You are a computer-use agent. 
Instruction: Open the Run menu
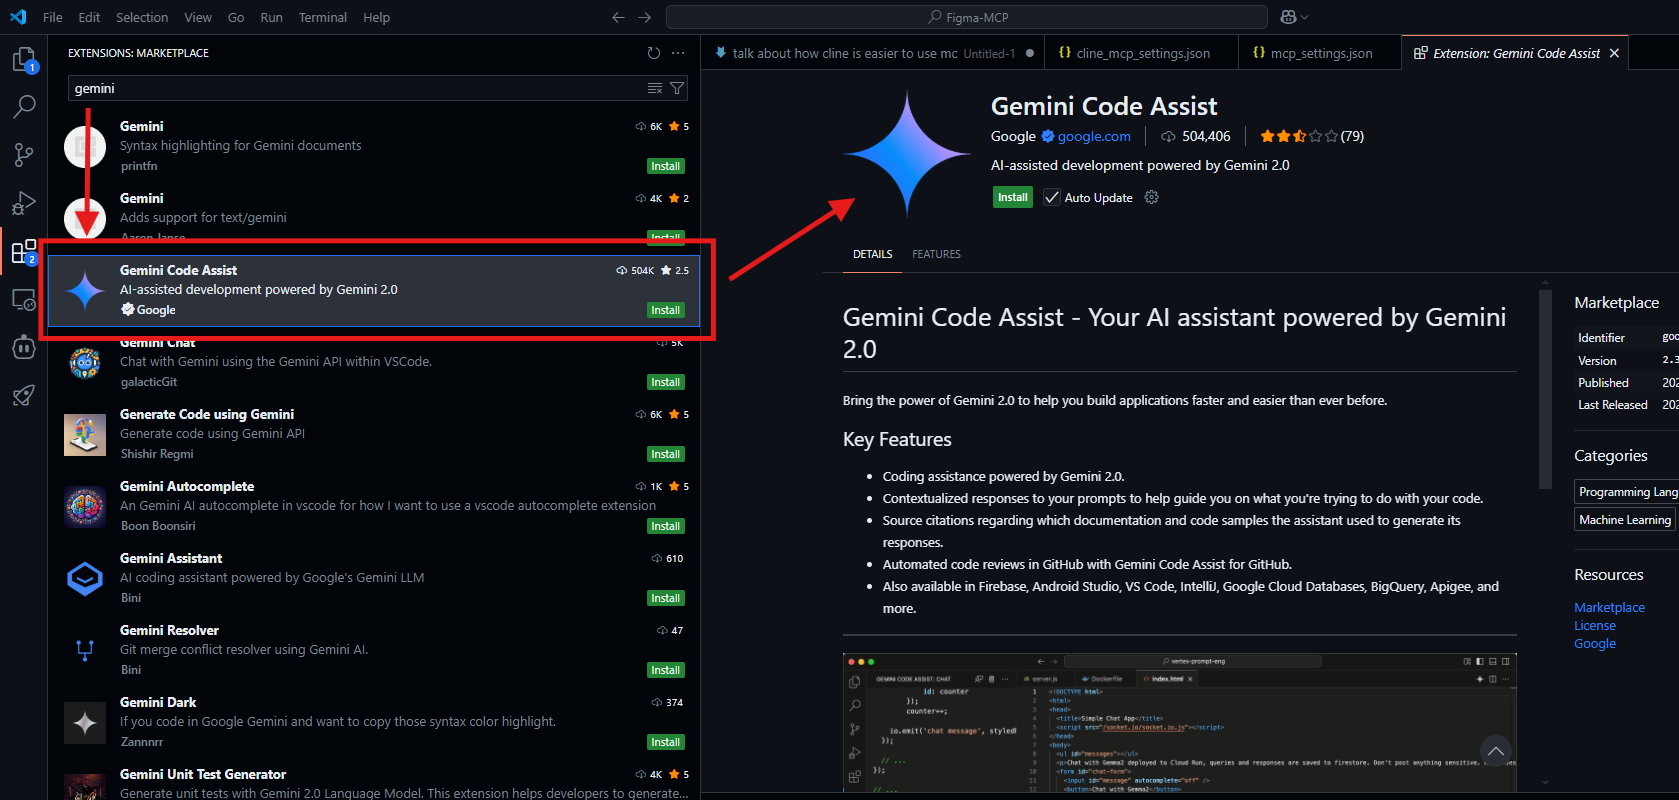pyautogui.click(x=271, y=17)
